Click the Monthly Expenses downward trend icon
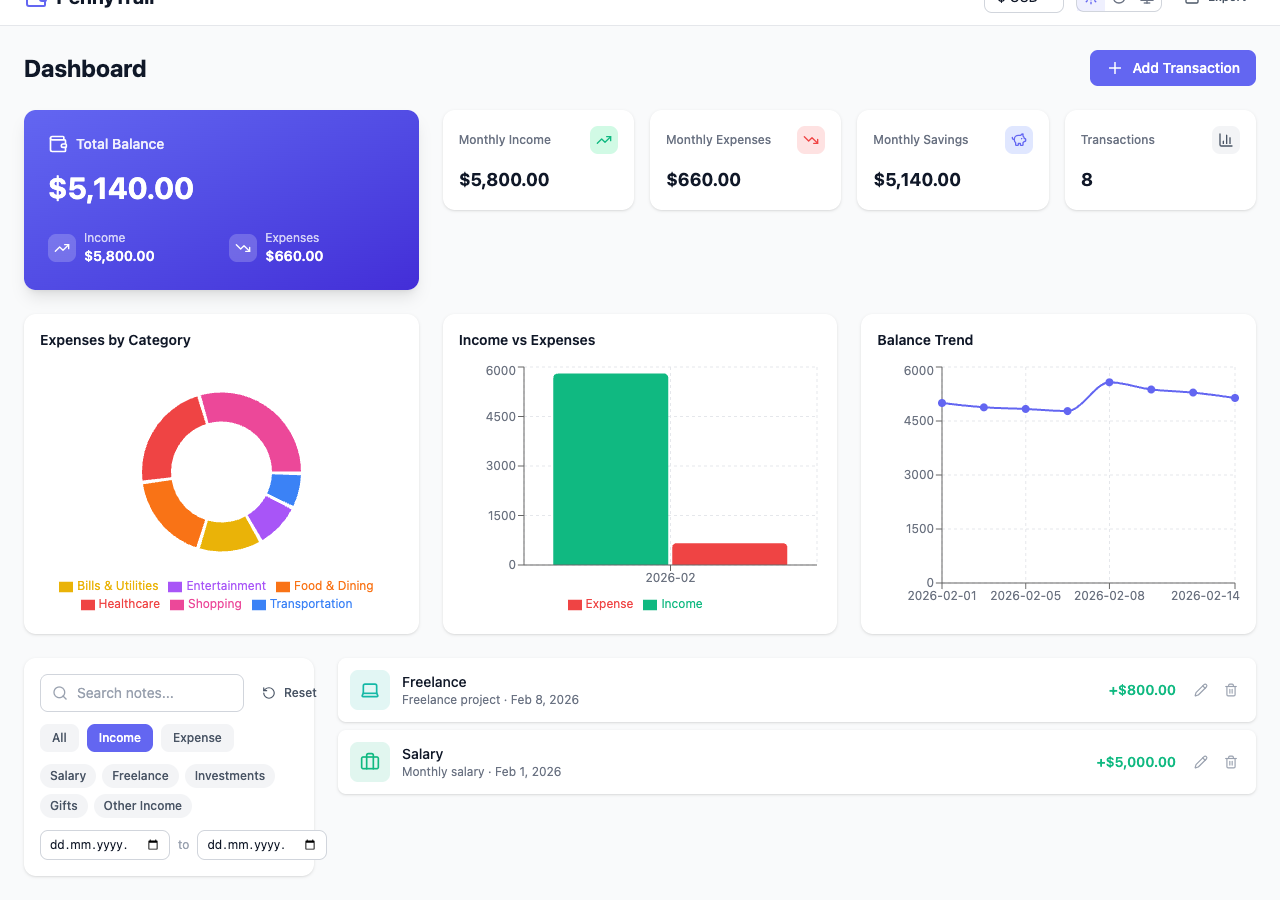 [x=811, y=140]
